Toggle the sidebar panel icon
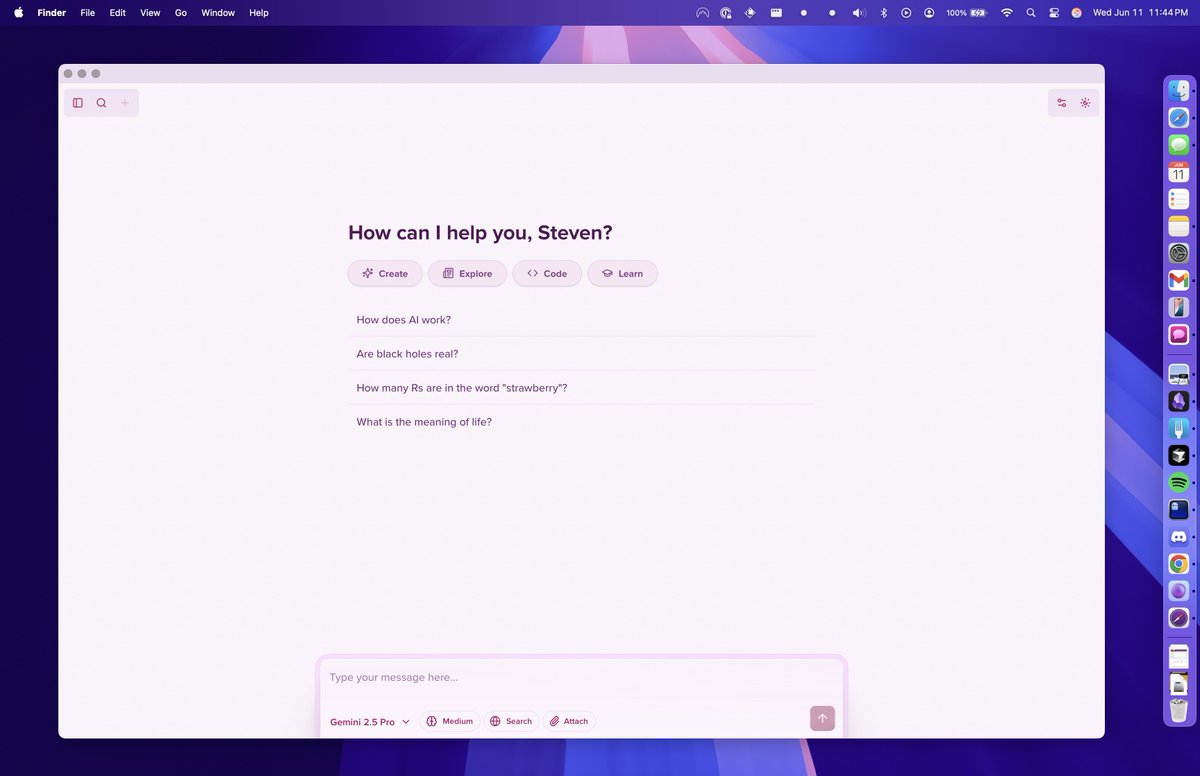Viewport: 1200px width, 776px height. (78, 103)
